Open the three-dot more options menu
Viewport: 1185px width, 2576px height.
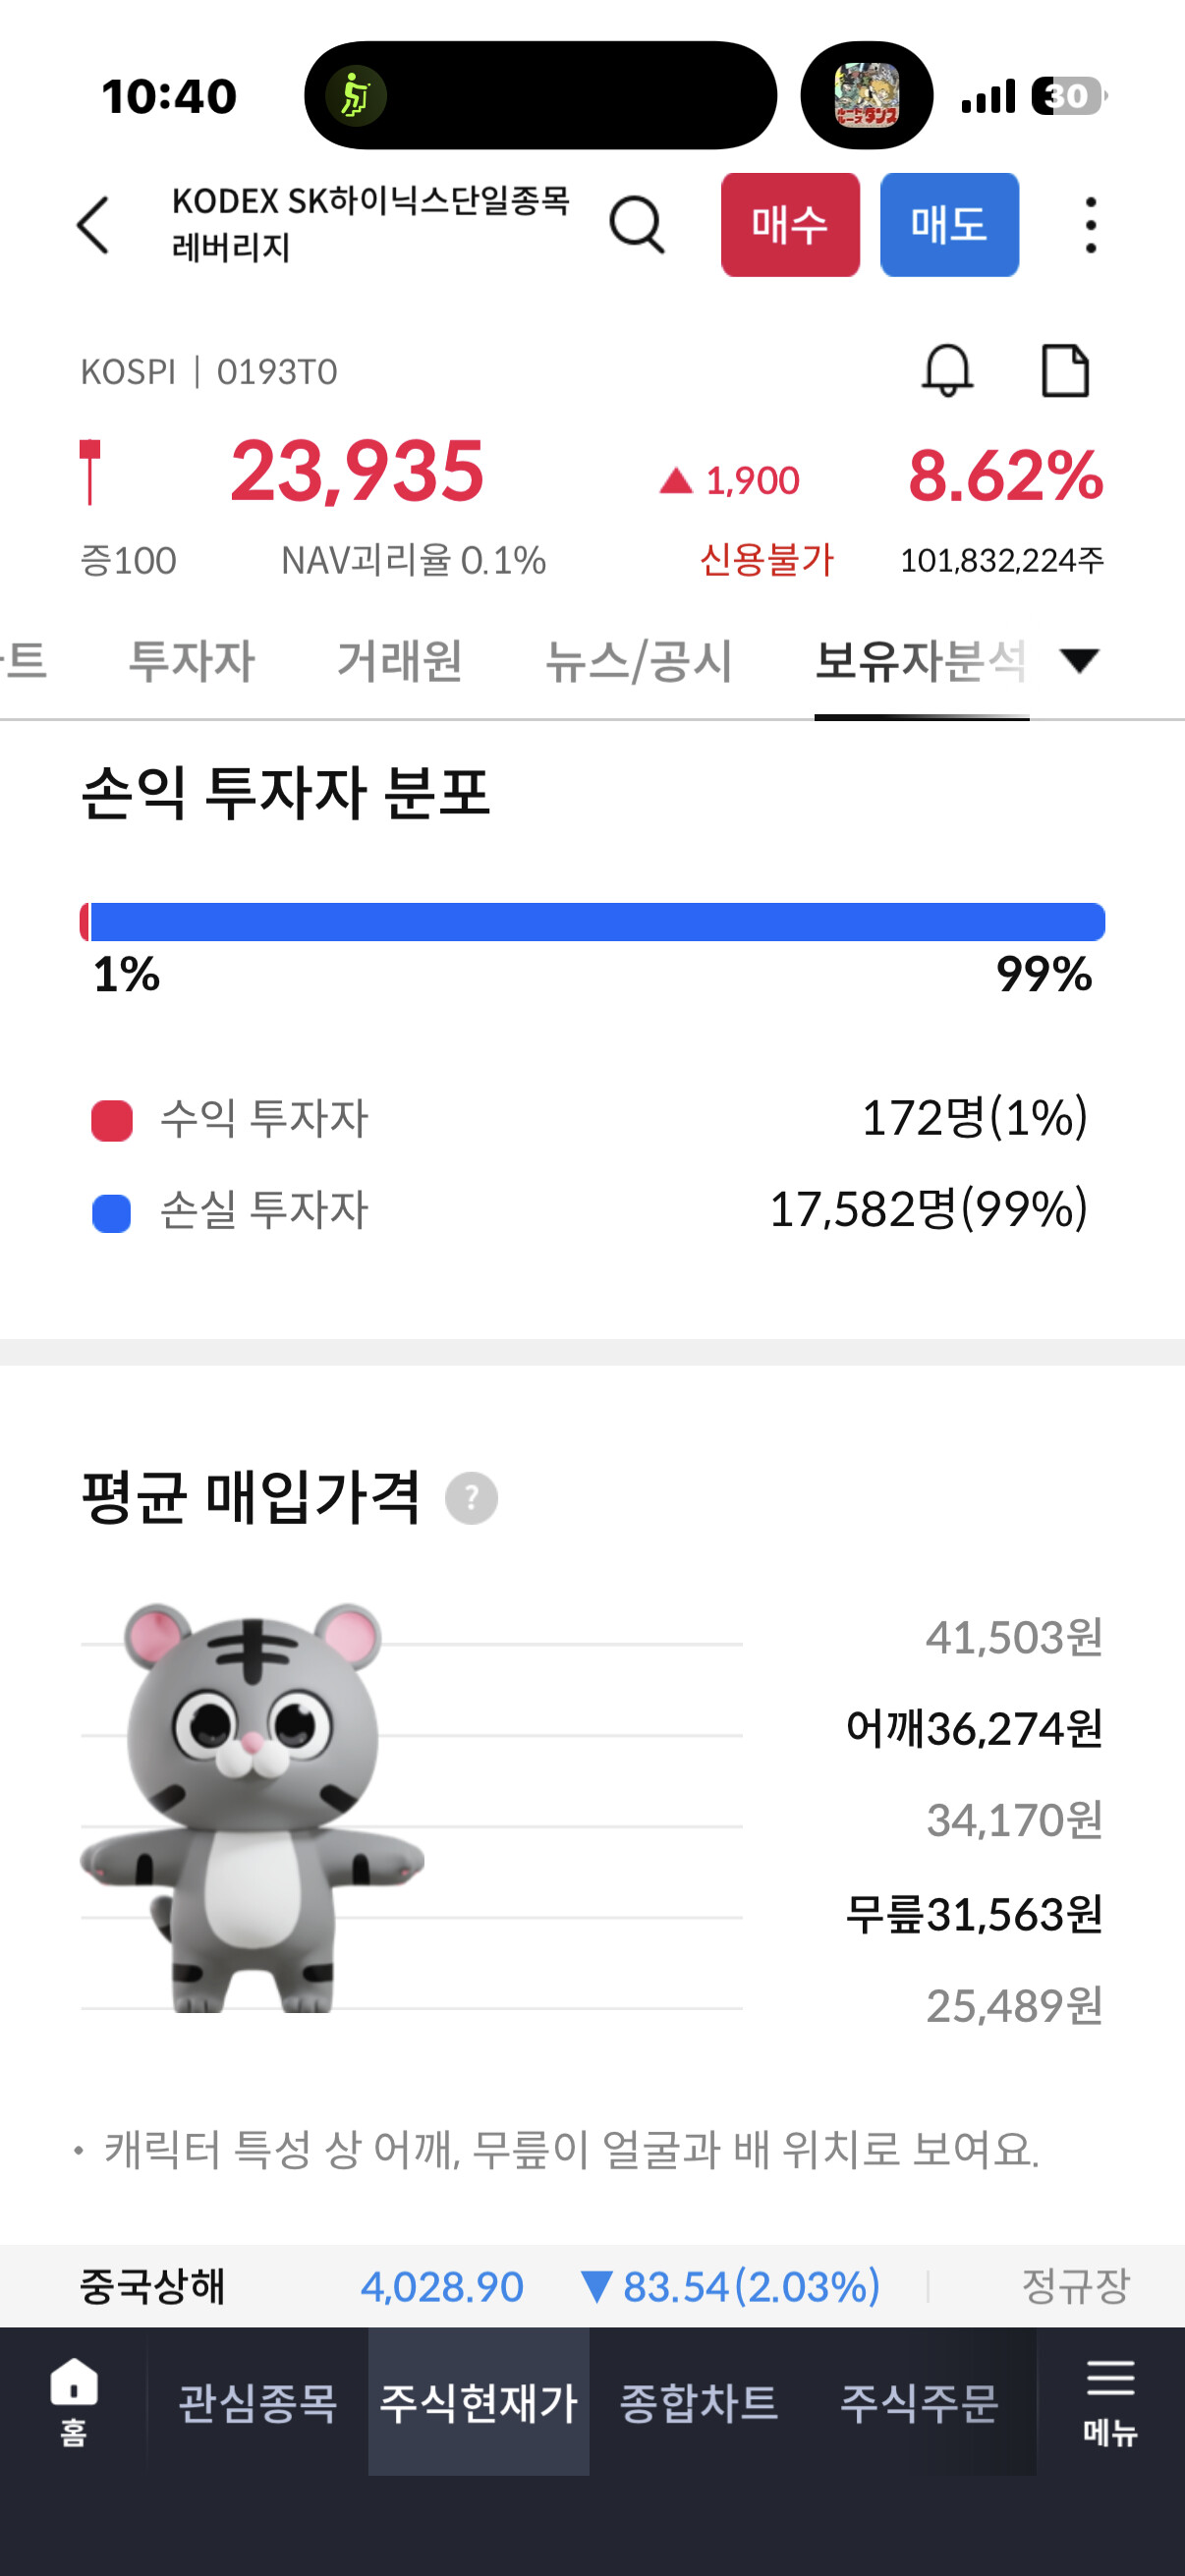1090,225
